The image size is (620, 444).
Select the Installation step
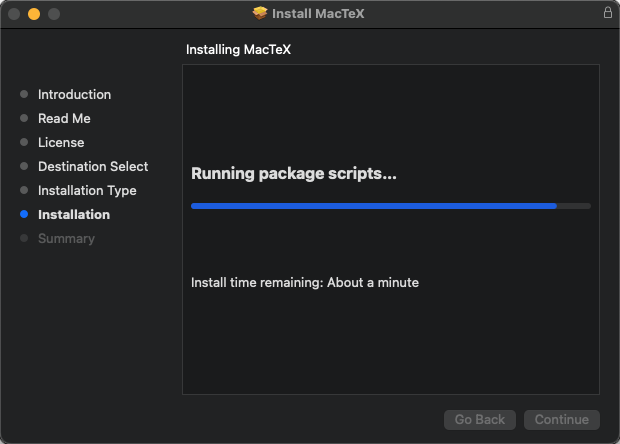tap(74, 215)
